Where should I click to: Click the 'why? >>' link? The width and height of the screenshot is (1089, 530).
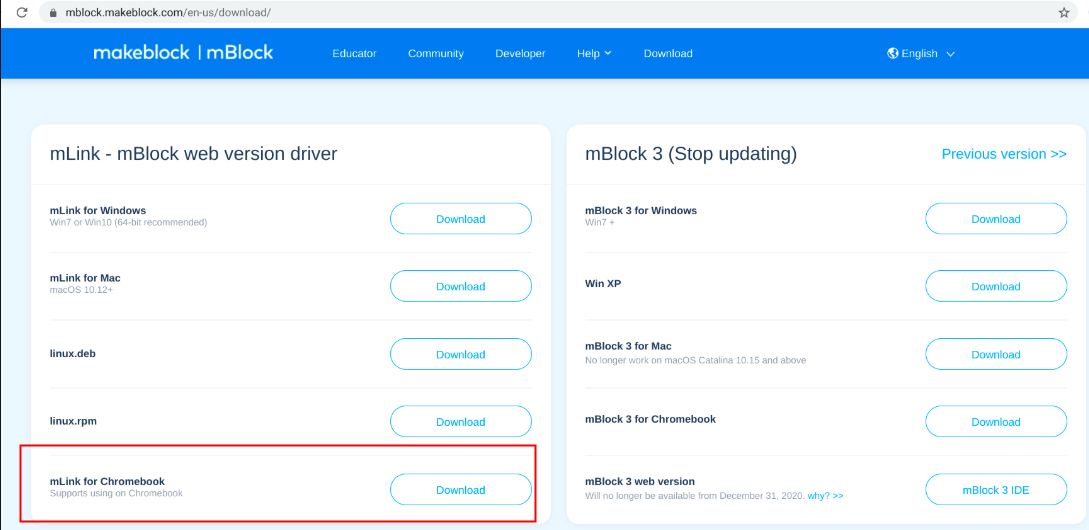(x=825, y=496)
